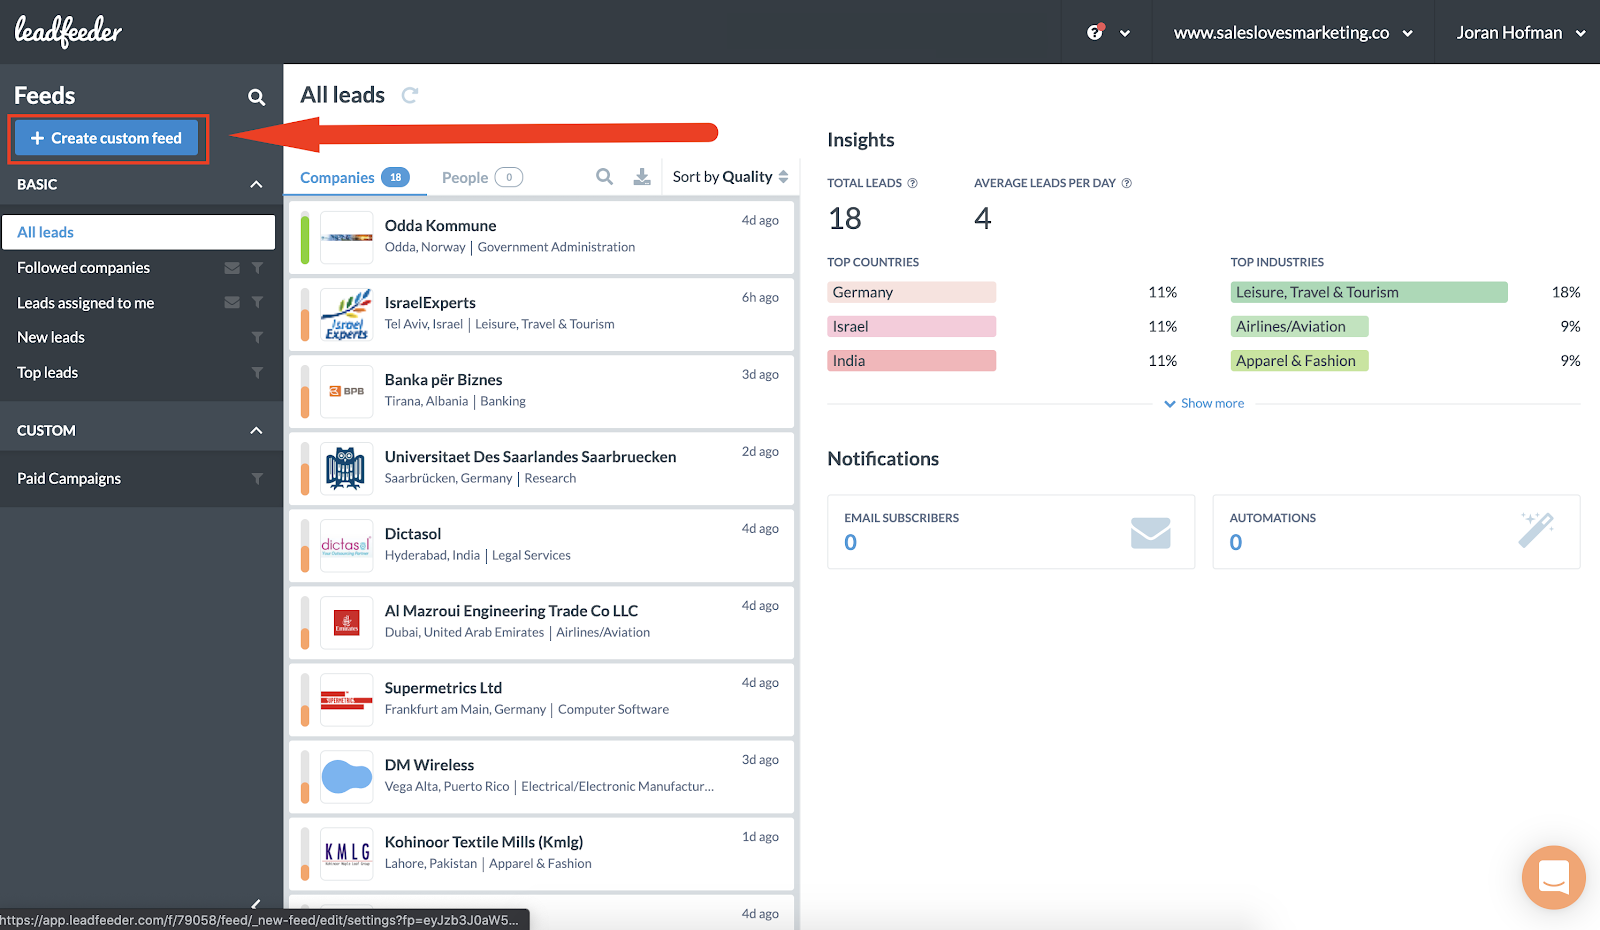Switch to the People tab
The image size is (1600, 930).
pyautogui.click(x=482, y=177)
